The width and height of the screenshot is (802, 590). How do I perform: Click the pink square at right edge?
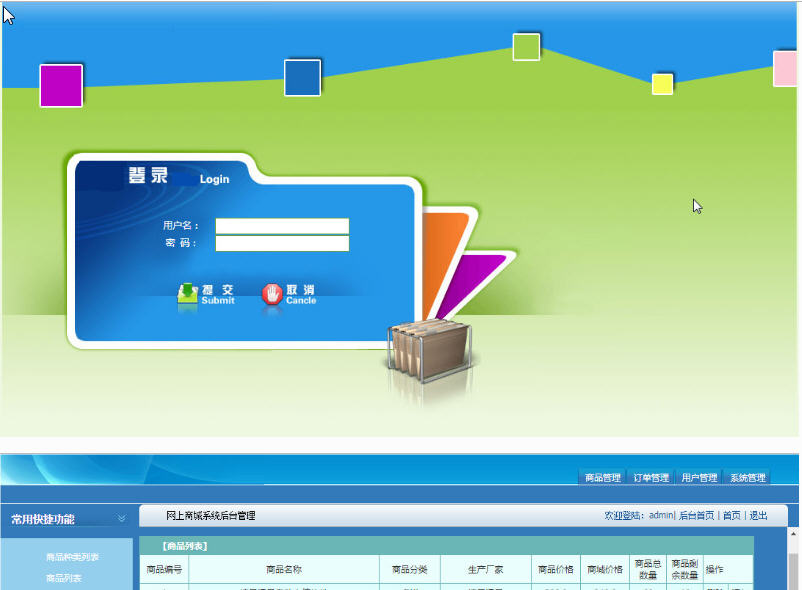[786, 69]
